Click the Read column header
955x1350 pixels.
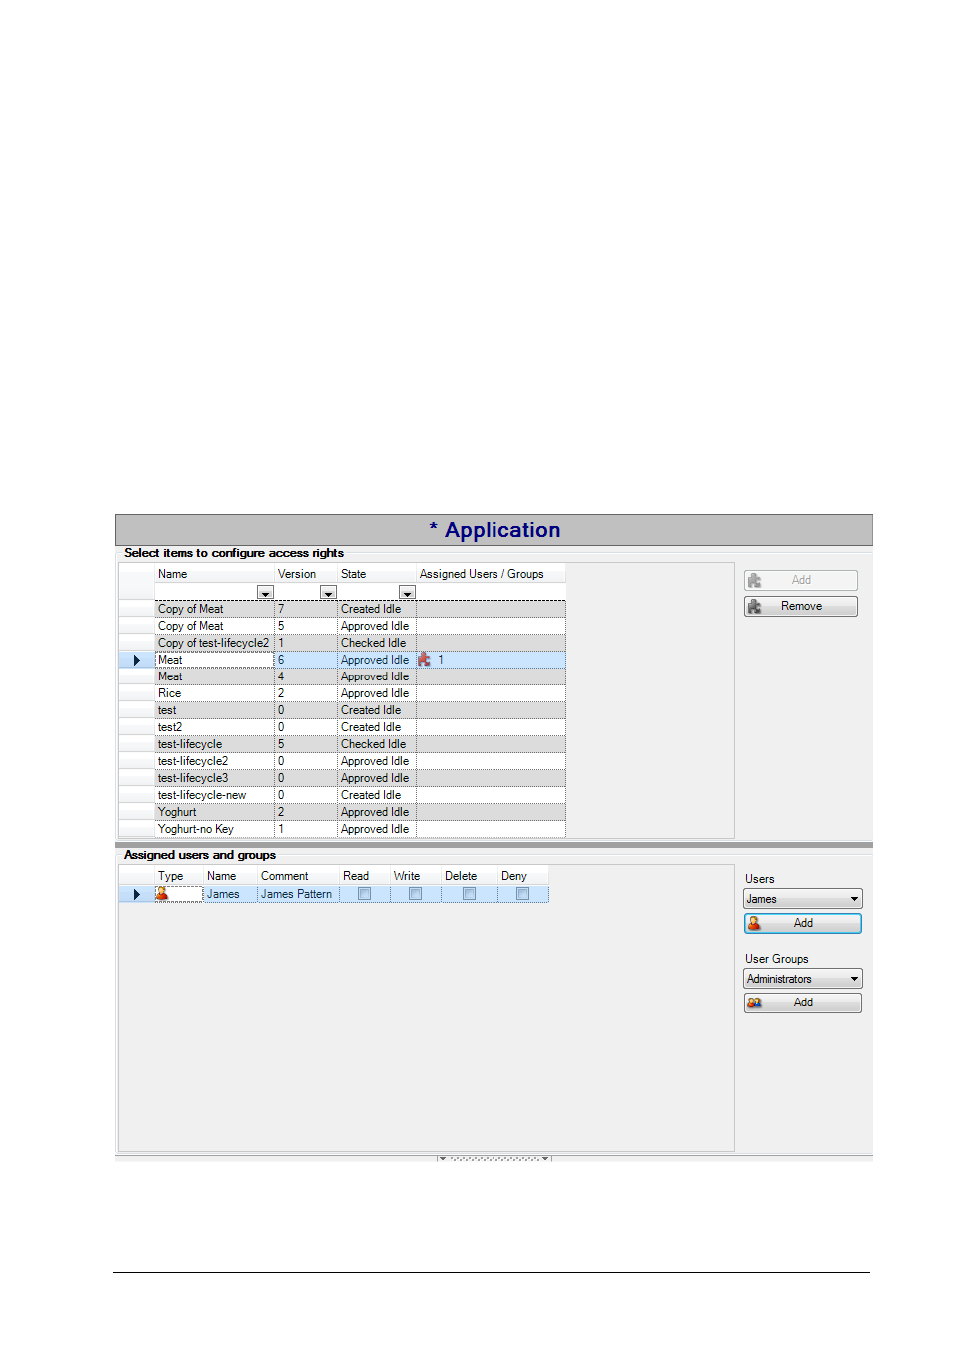(365, 876)
